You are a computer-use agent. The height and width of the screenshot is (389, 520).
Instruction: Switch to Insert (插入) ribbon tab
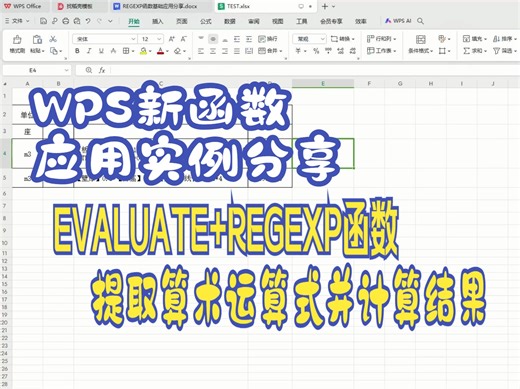click(157, 21)
